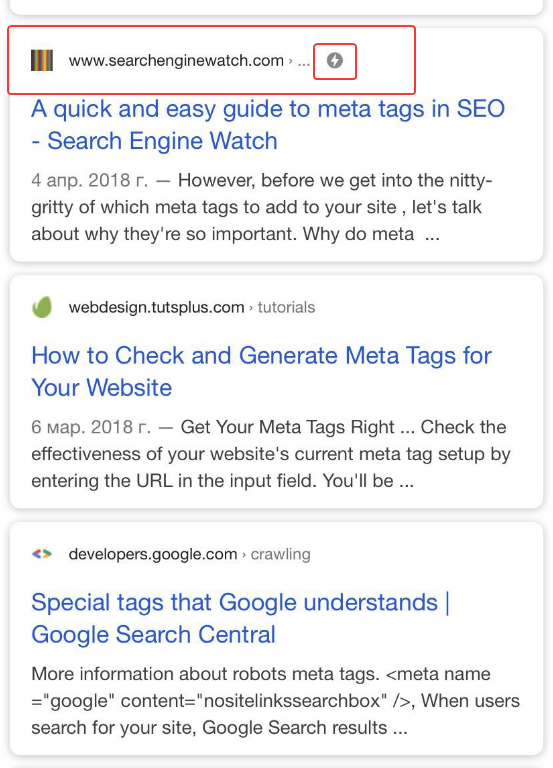553x768 pixels.
Task: Open 'How to Check and Generate Meta Tags' result
Action: pos(262,371)
